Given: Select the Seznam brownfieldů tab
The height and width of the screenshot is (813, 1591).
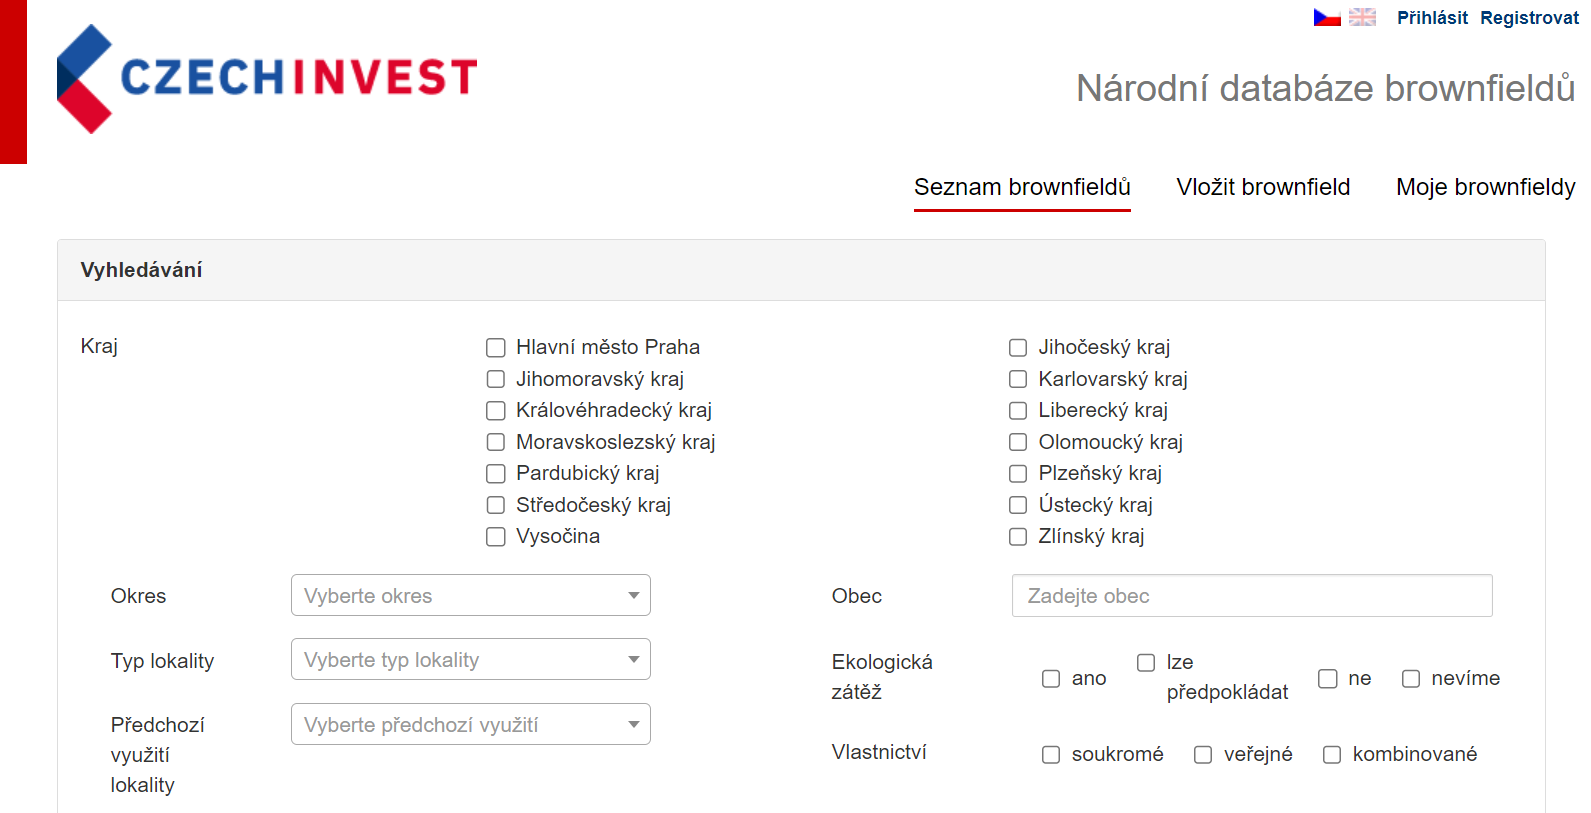Looking at the screenshot, I should [x=1022, y=187].
